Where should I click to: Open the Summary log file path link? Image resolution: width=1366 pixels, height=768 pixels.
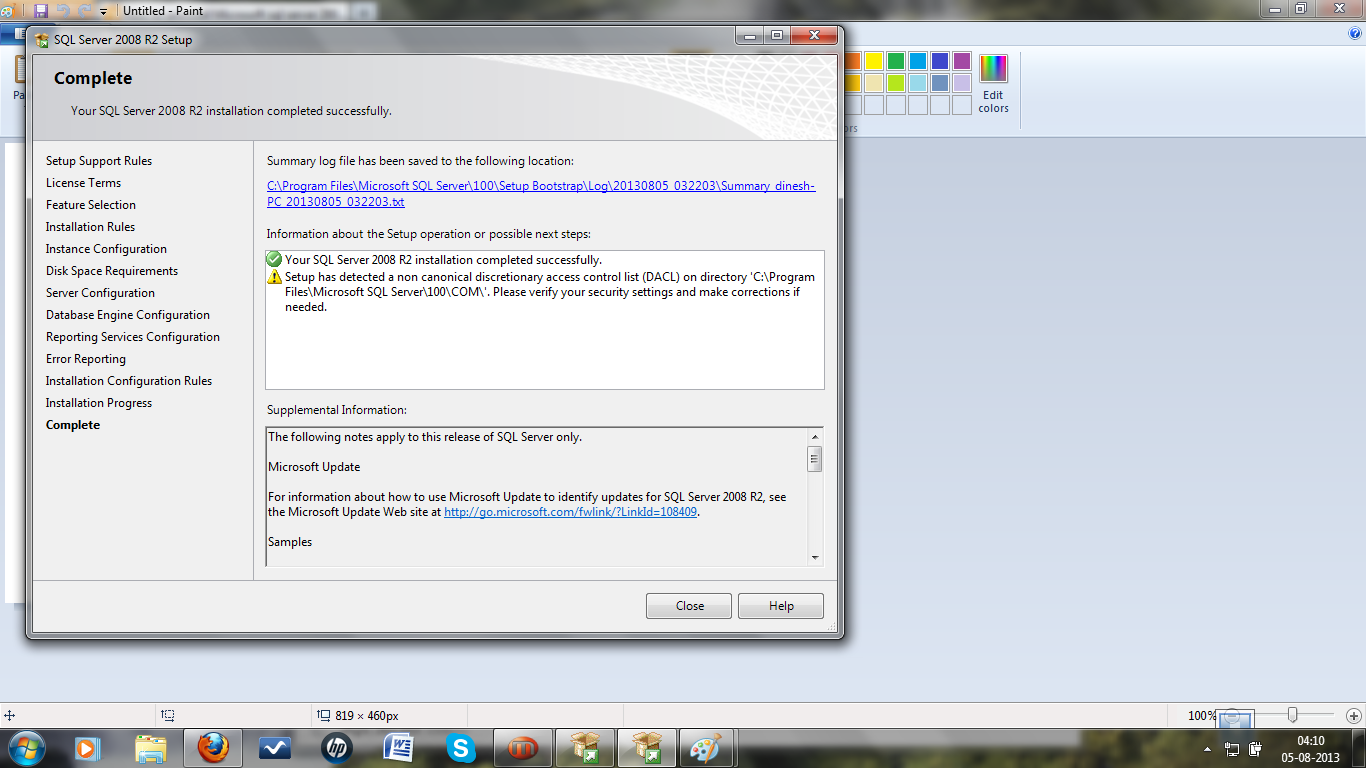point(541,194)
